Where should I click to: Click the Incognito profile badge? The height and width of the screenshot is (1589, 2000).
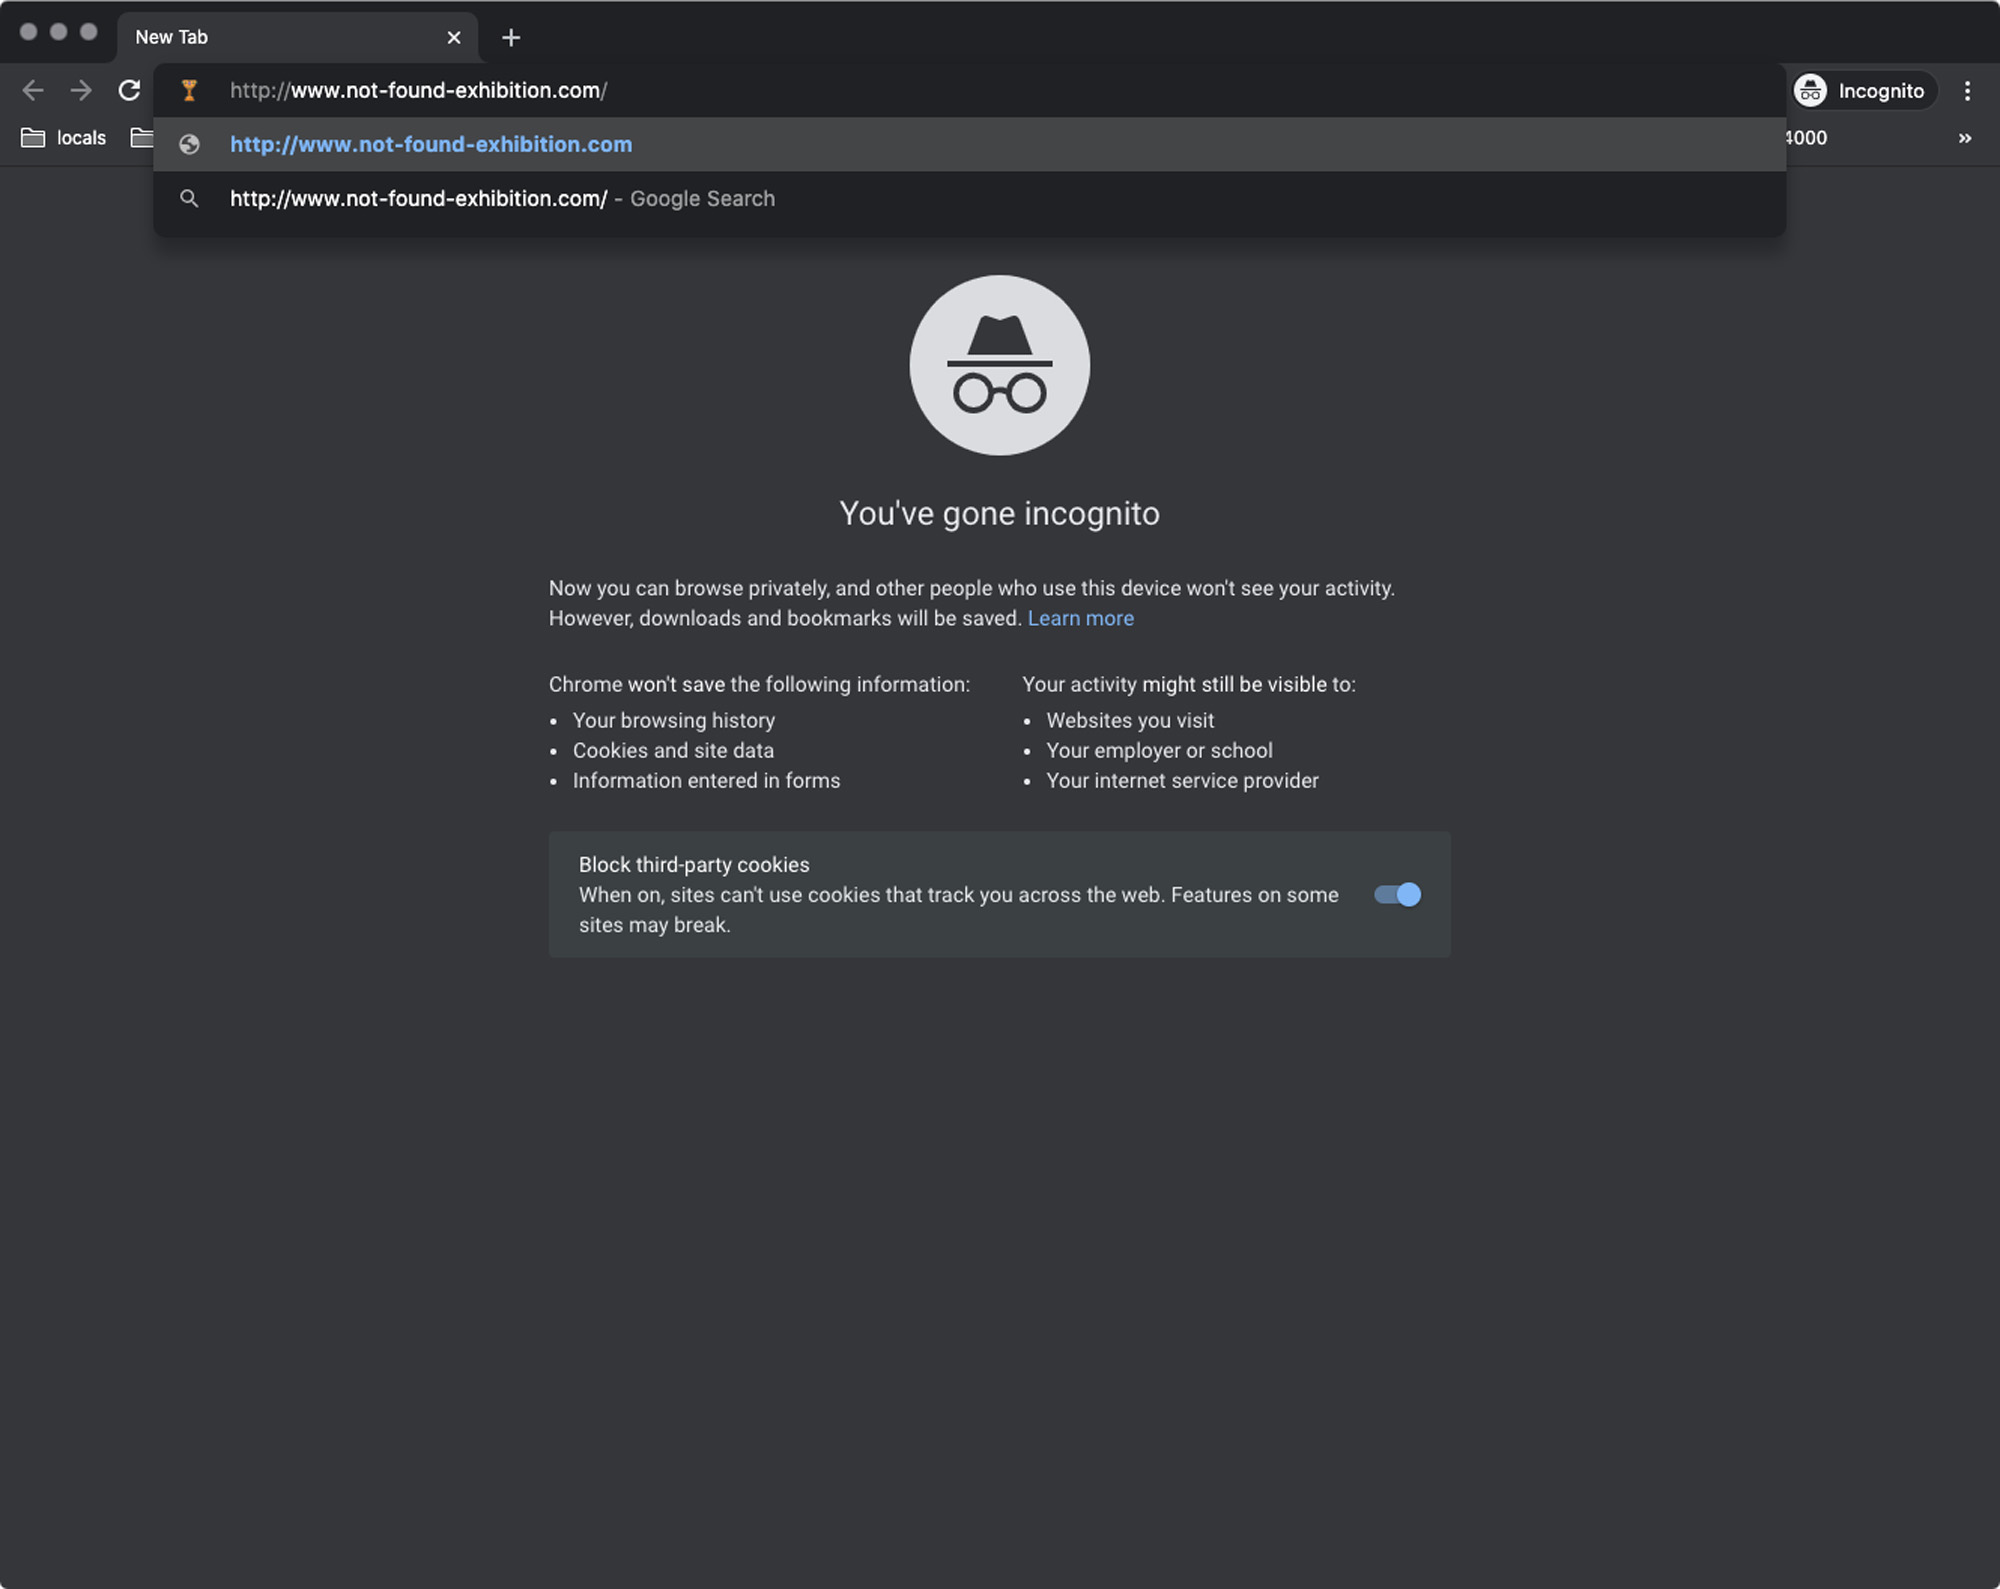click(1864, 91)
